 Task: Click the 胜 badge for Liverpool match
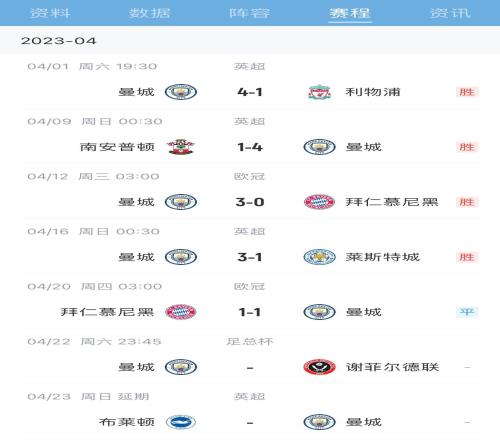point(467,92)
